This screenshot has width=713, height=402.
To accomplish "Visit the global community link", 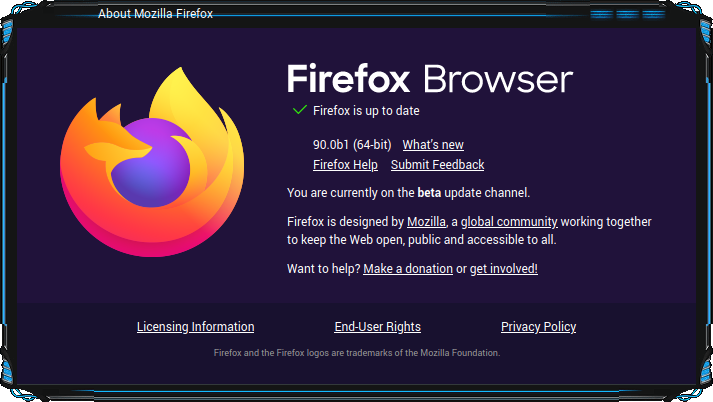I will 509,221.
